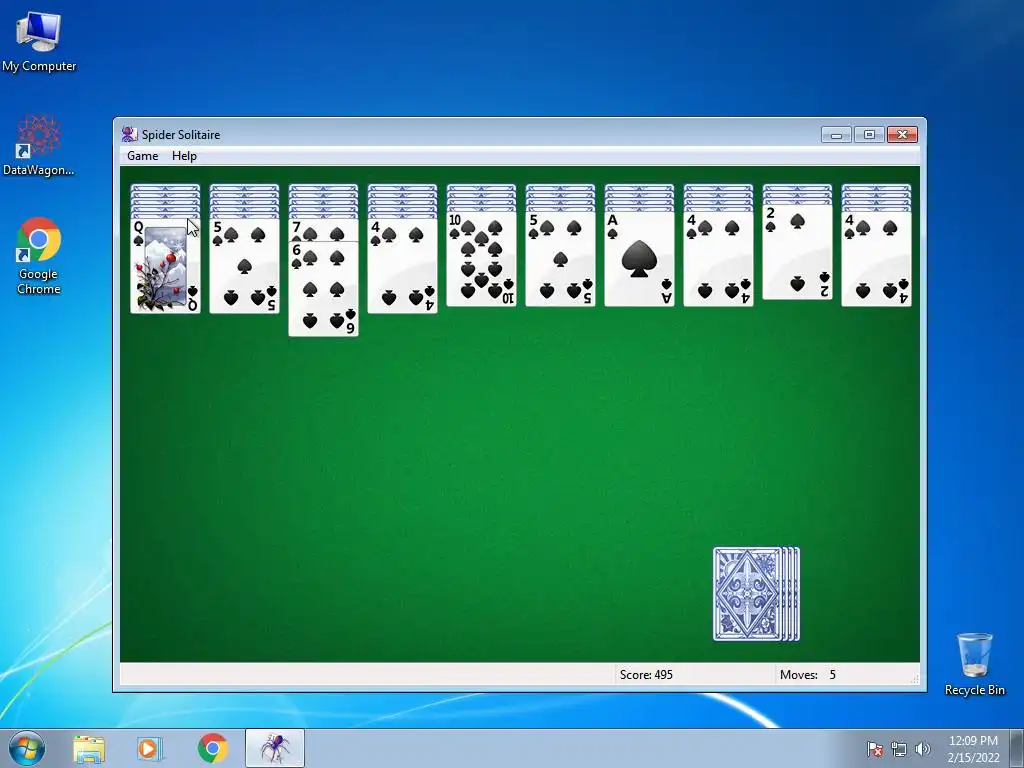This screenshot has height=768, width=1024.
Task: Open Windows Explorer from taskbar
Action: tap(89, 749)
